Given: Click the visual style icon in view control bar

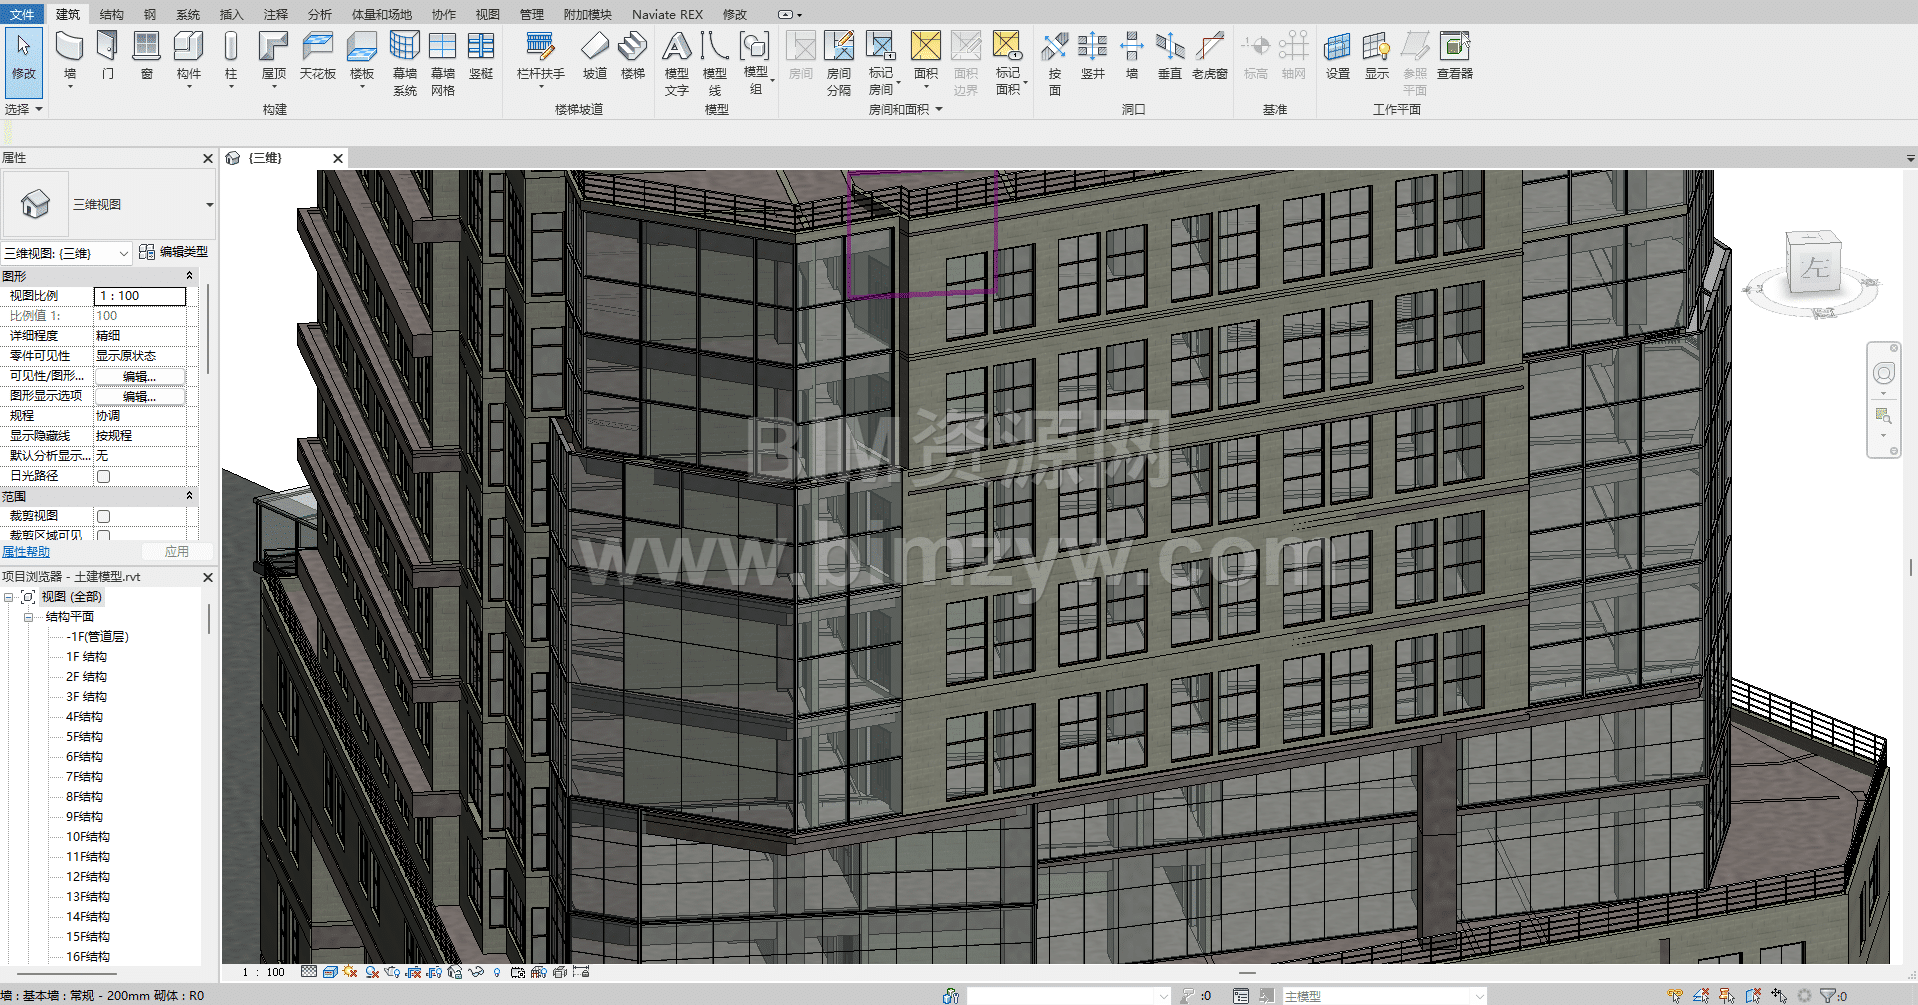Looking at the screenshot, I should click(330, 971).
